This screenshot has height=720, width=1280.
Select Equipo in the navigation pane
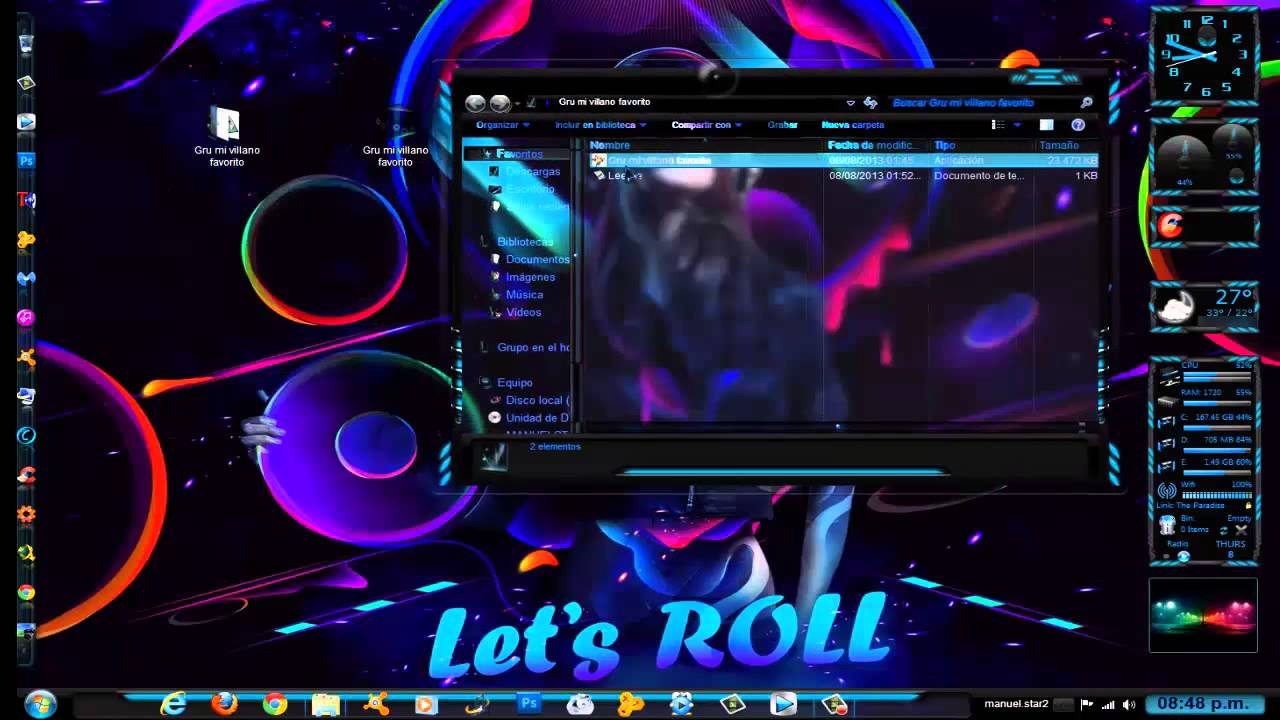point(514,383)
